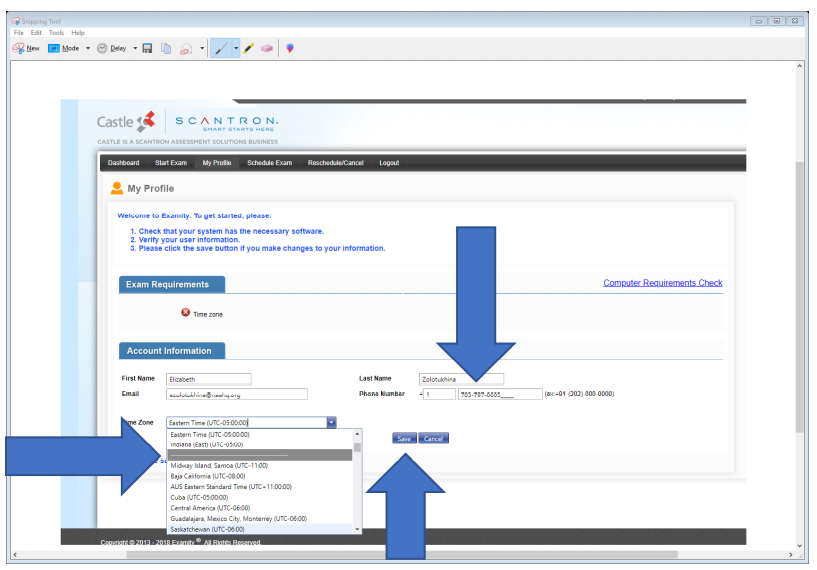Select the Highlighter tool
This screenshot has height=570, width=817.
coord(249,48)
